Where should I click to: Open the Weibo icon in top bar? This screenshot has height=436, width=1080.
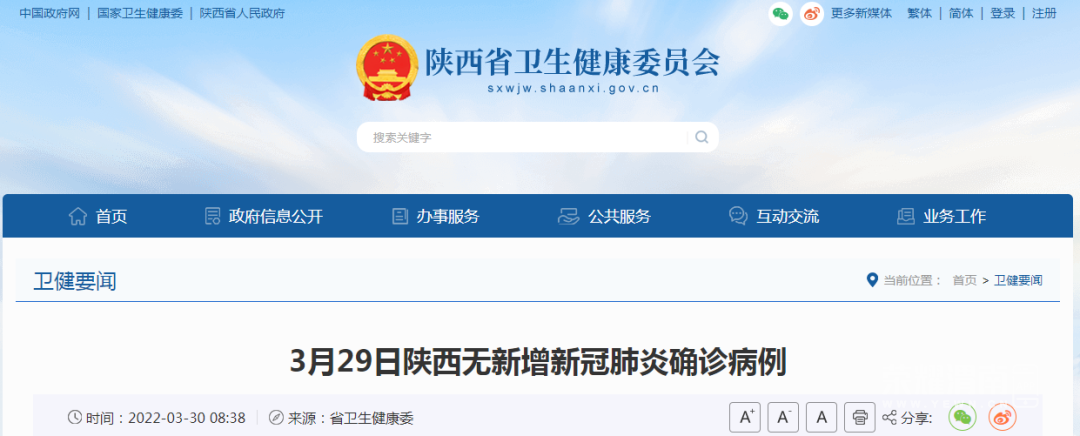coord(812,14)
